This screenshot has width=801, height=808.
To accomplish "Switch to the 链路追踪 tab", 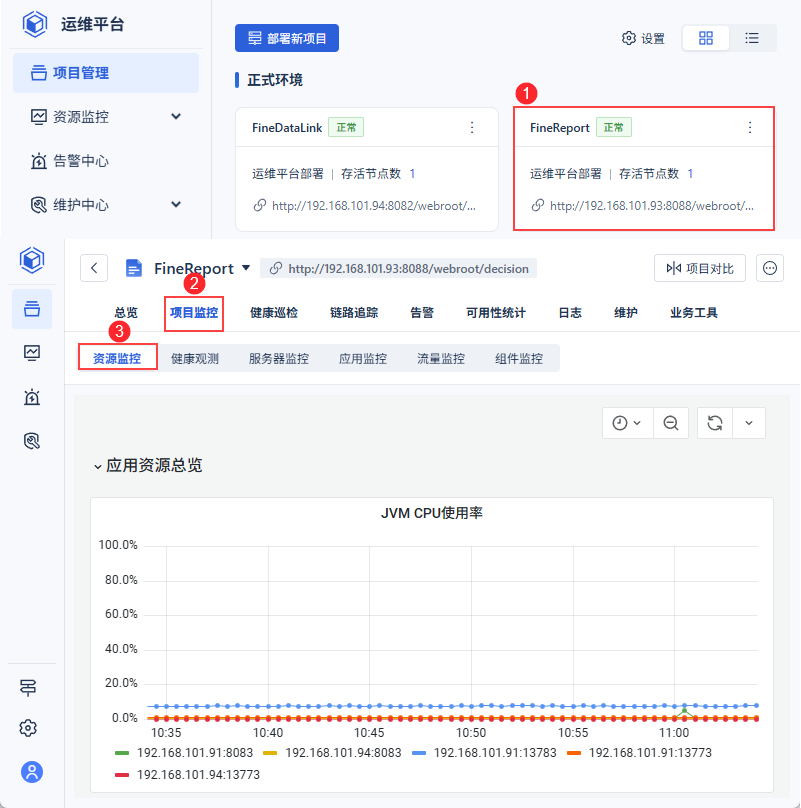I will [354, 313].
